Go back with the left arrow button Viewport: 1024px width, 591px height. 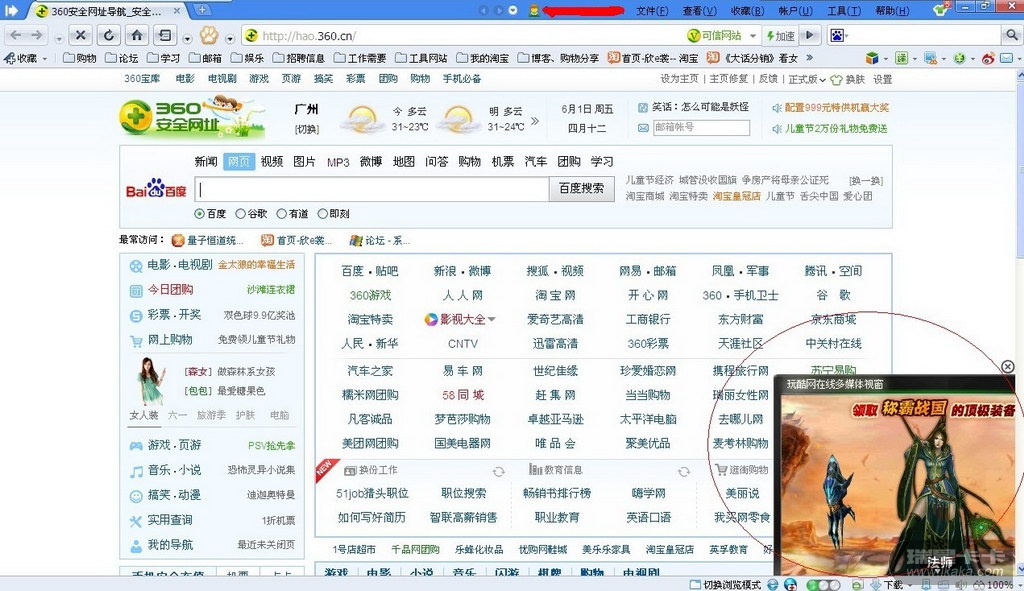(x=16, y=35)
